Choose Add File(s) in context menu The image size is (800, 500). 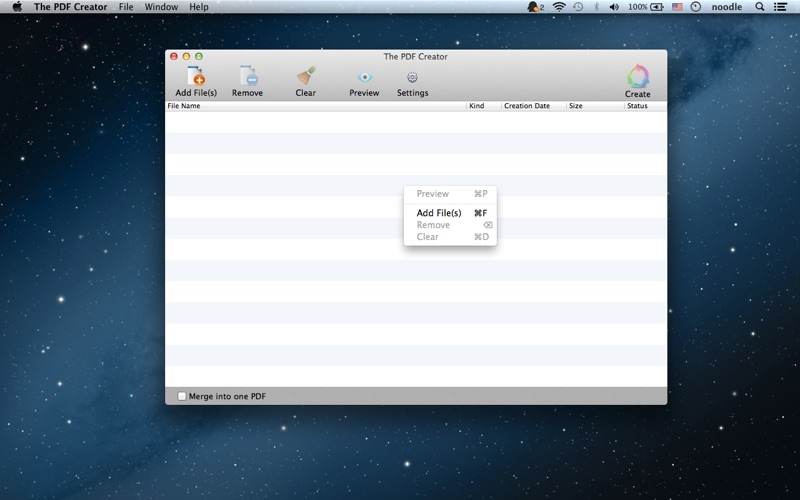pos(450,213)
